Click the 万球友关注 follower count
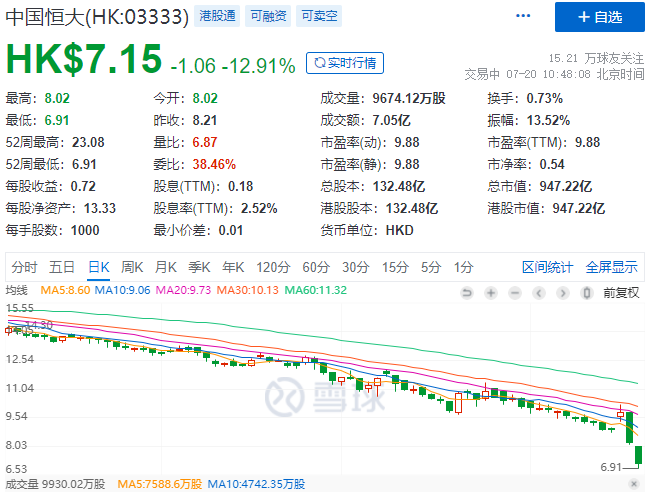The width and height of the screenshot is (646, 492). (x=596, y=58)
